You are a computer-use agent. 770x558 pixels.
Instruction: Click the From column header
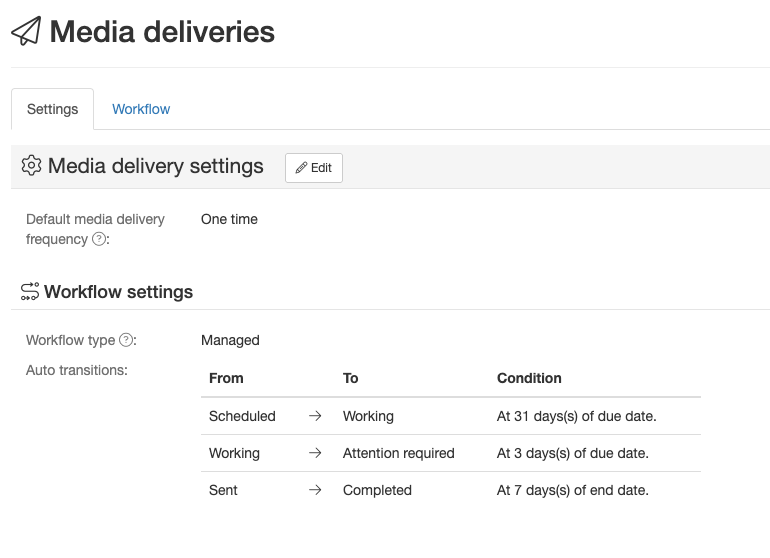(226, 378)
